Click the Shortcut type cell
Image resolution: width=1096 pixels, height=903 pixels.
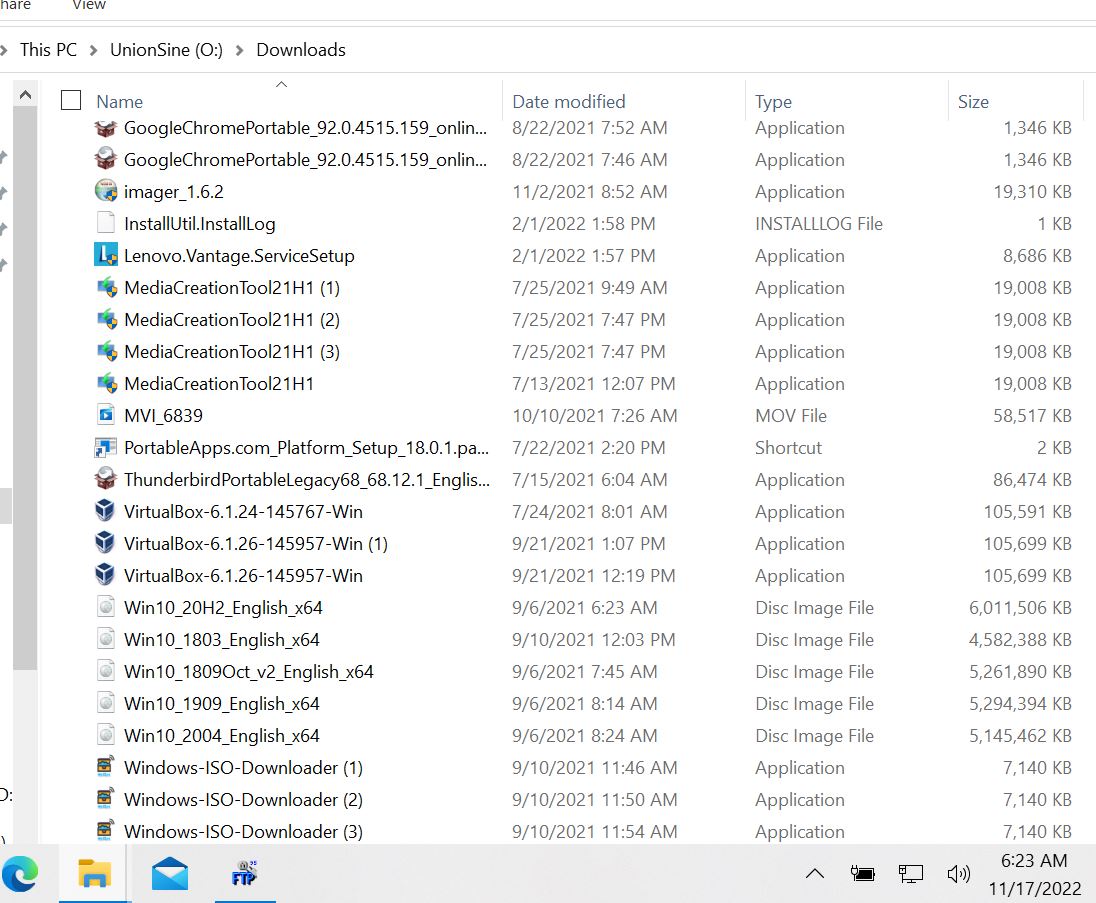point(788,448)
